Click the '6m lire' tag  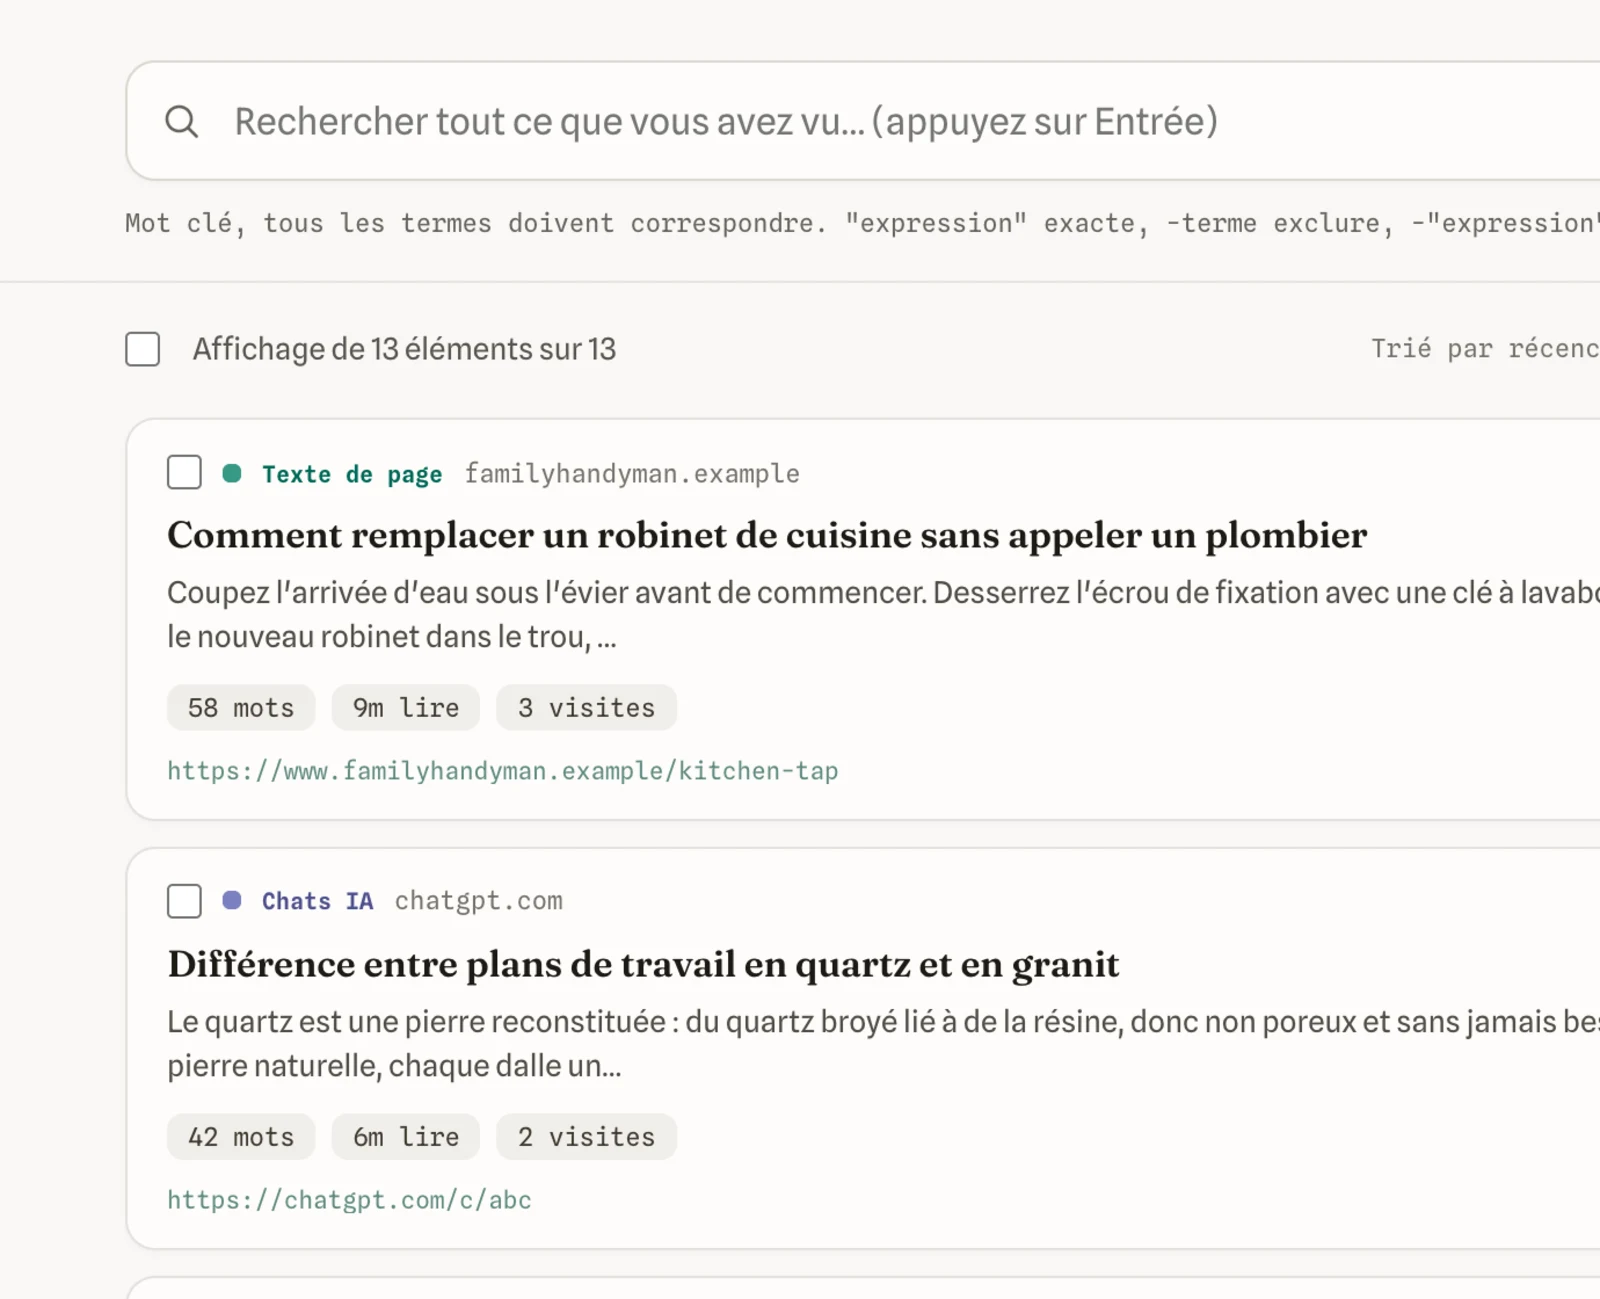[x=406, y=1137]
